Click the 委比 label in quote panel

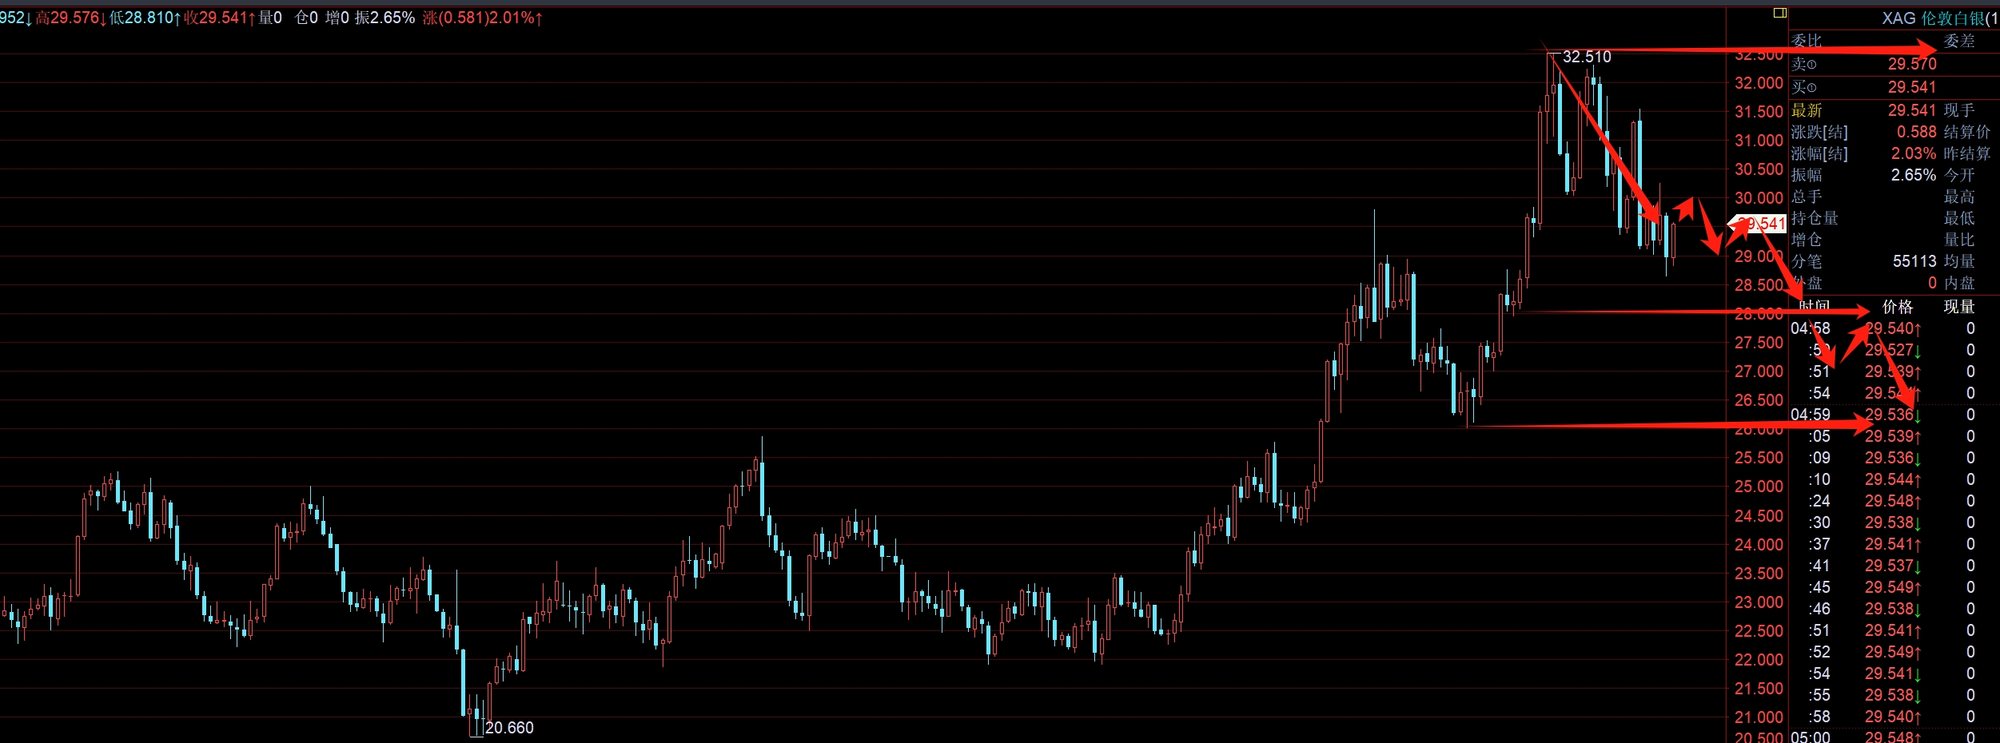pyautogui.click(x=1807, y=41)
